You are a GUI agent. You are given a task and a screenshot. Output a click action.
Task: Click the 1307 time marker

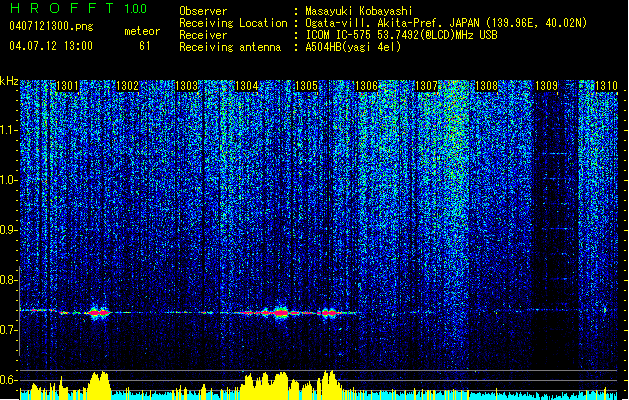tap(426, 86)
